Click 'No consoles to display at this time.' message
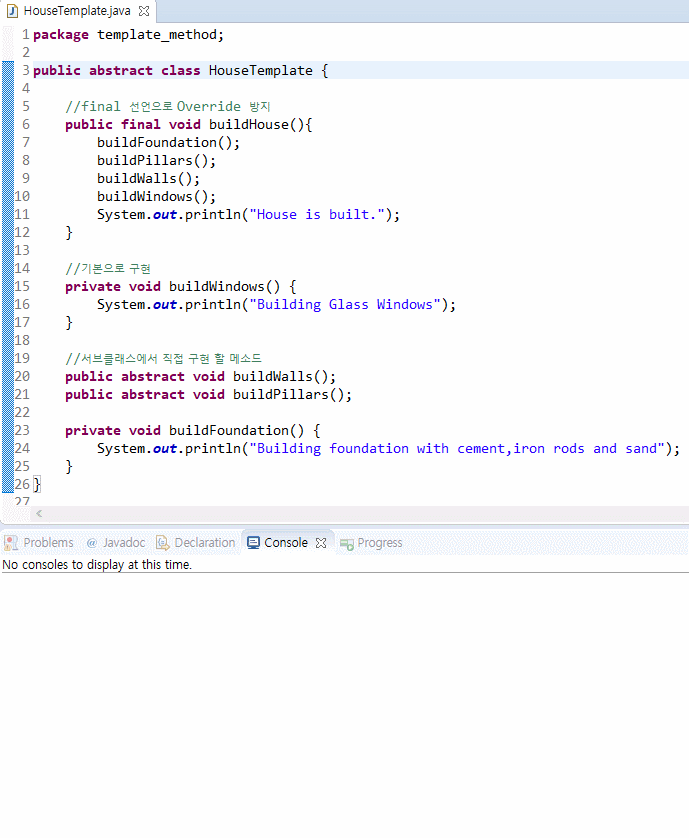689x838 pixels. [x=97, y=565]
